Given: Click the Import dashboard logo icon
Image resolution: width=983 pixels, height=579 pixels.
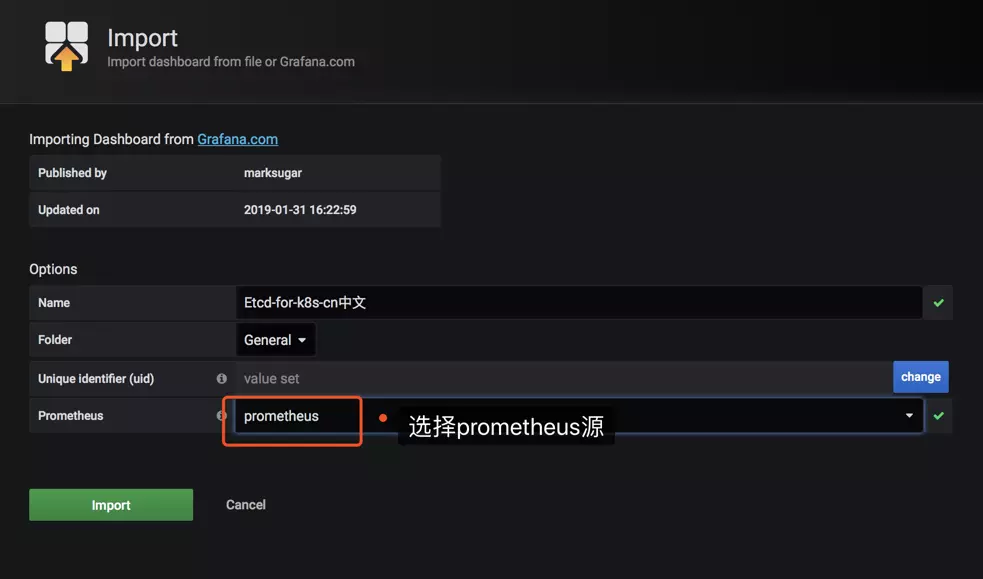Looking at the screenshot, I should 66,46.
